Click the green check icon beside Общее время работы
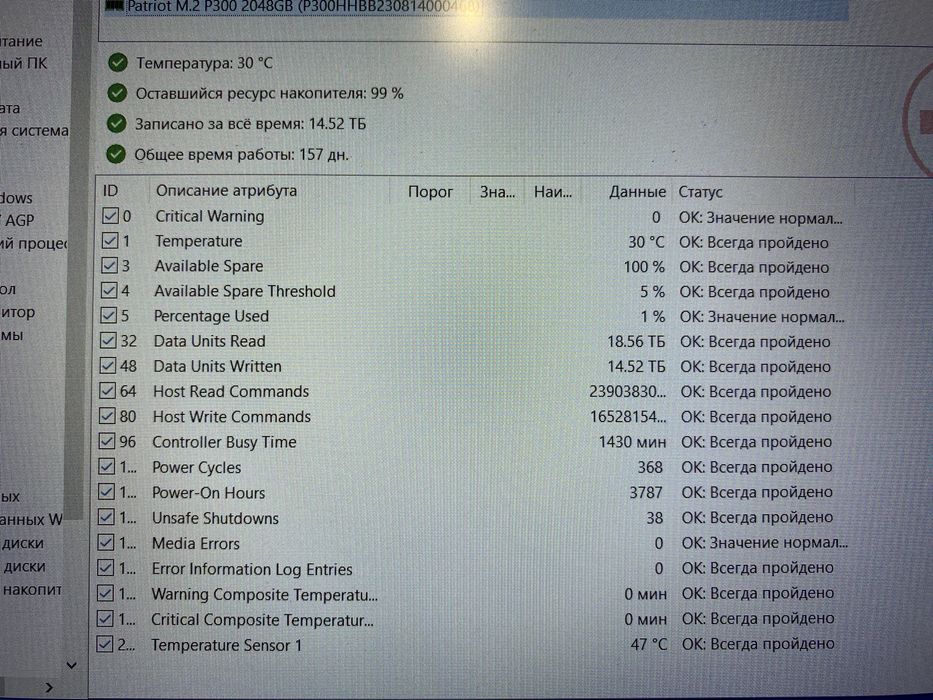The width and height of the screenshot is (933, 700). click(x=116, y=154)
